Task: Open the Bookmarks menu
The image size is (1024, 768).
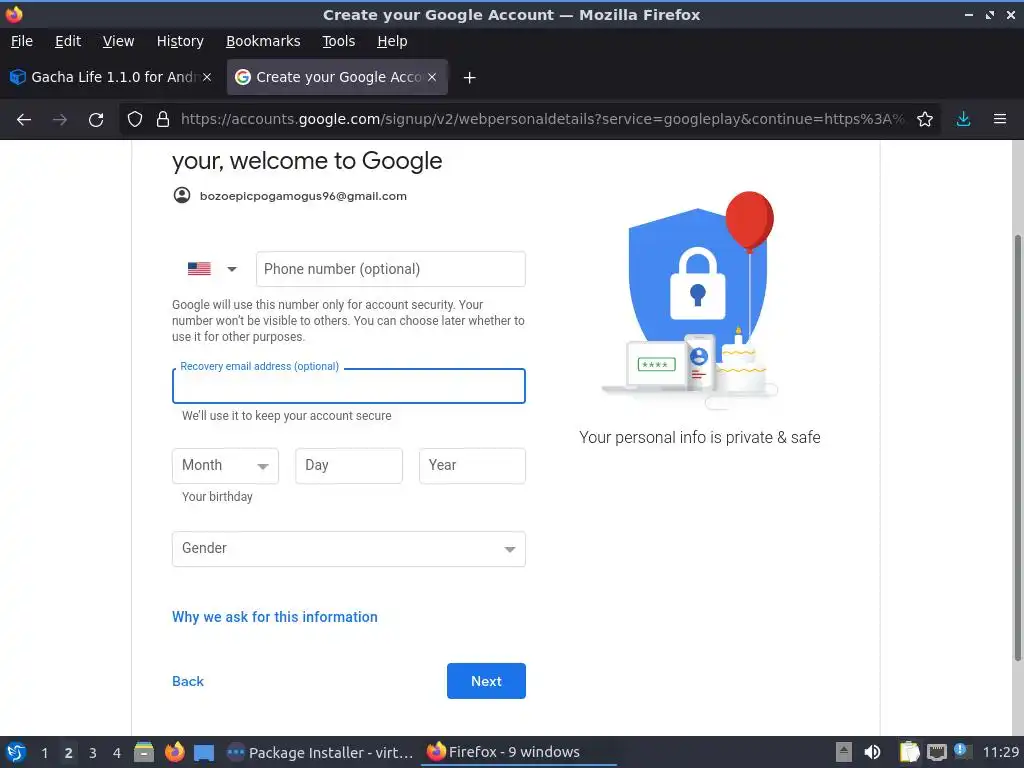Action: click(x=263, y=41)
